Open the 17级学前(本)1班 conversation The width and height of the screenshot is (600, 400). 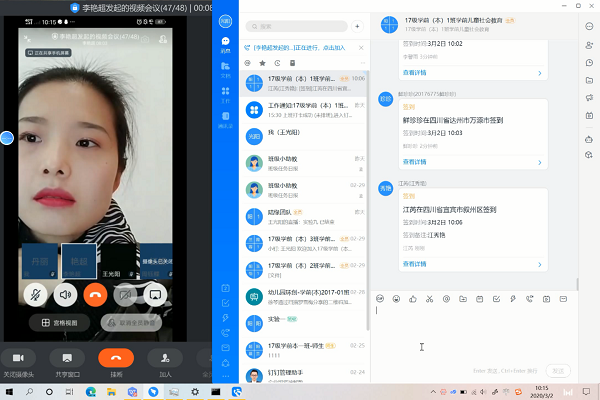(303, 83)
